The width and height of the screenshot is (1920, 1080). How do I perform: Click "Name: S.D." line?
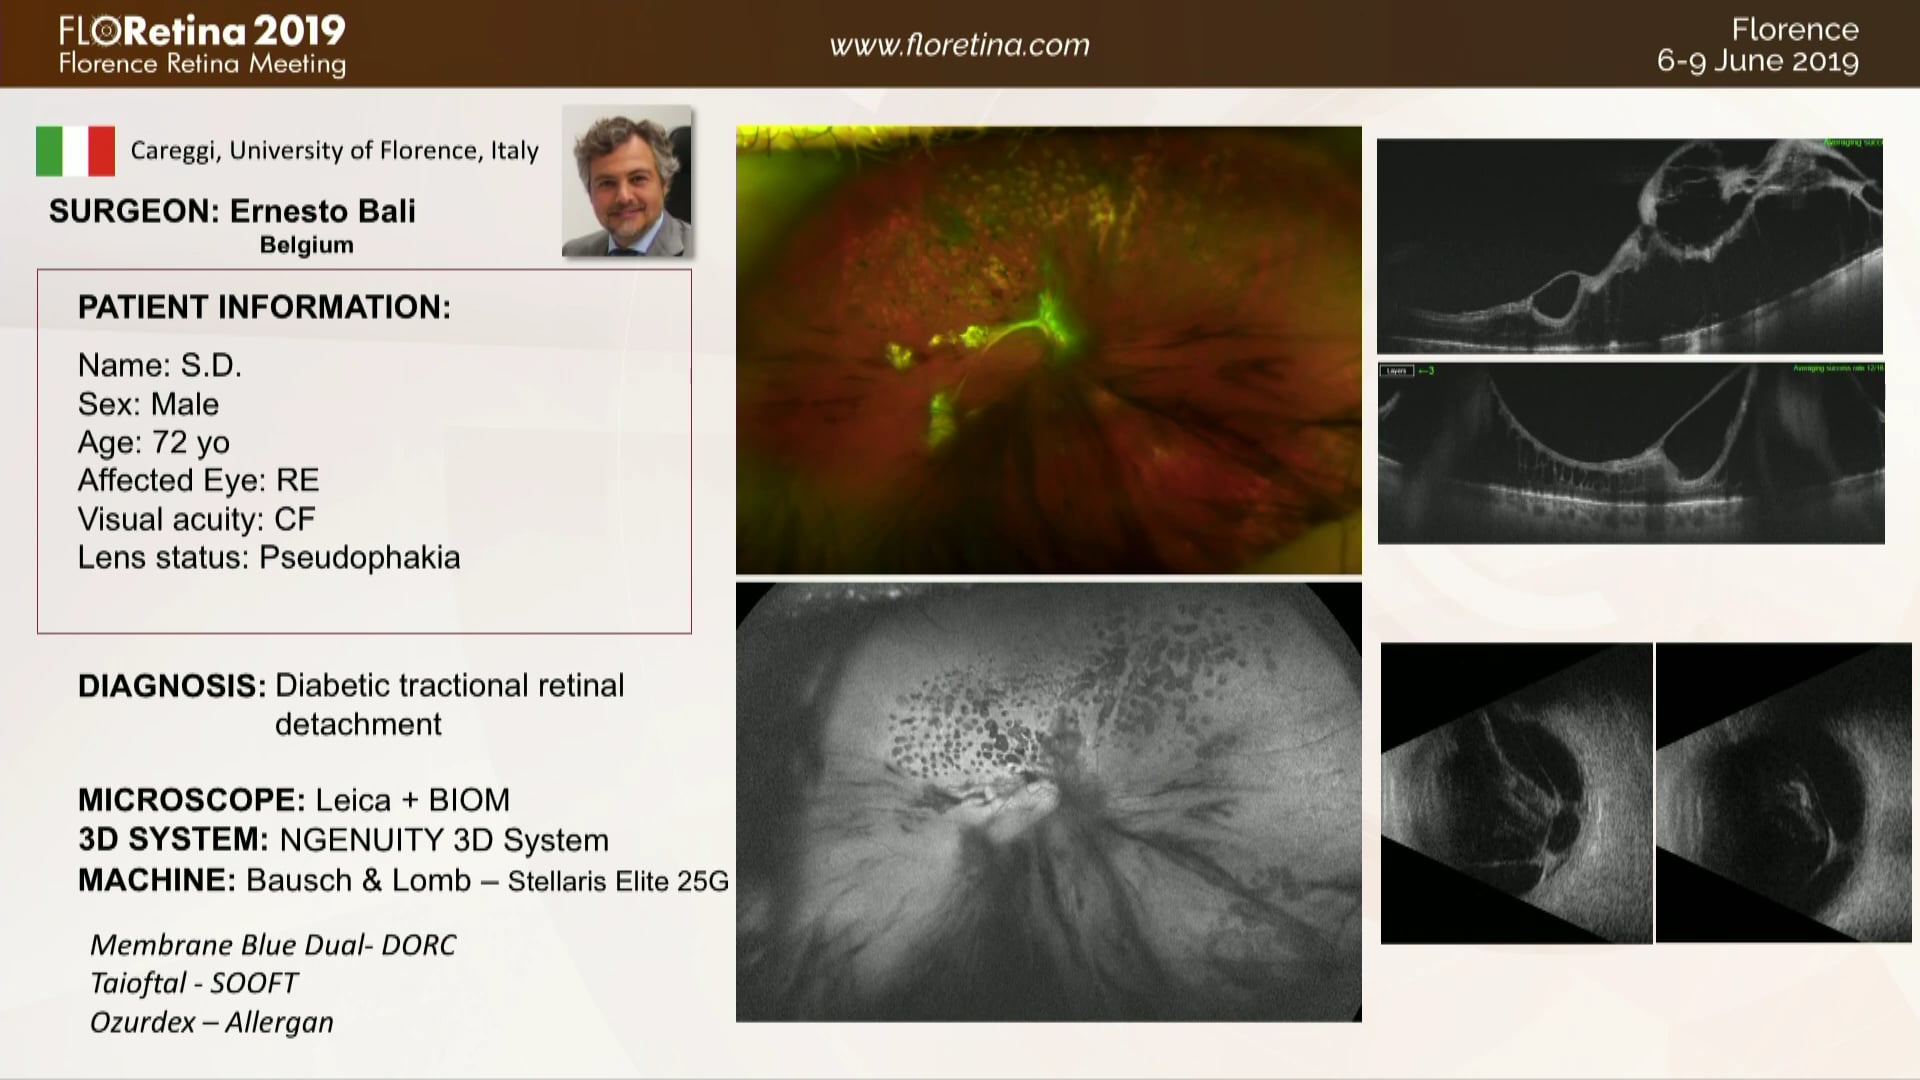(x=160, y=365)
